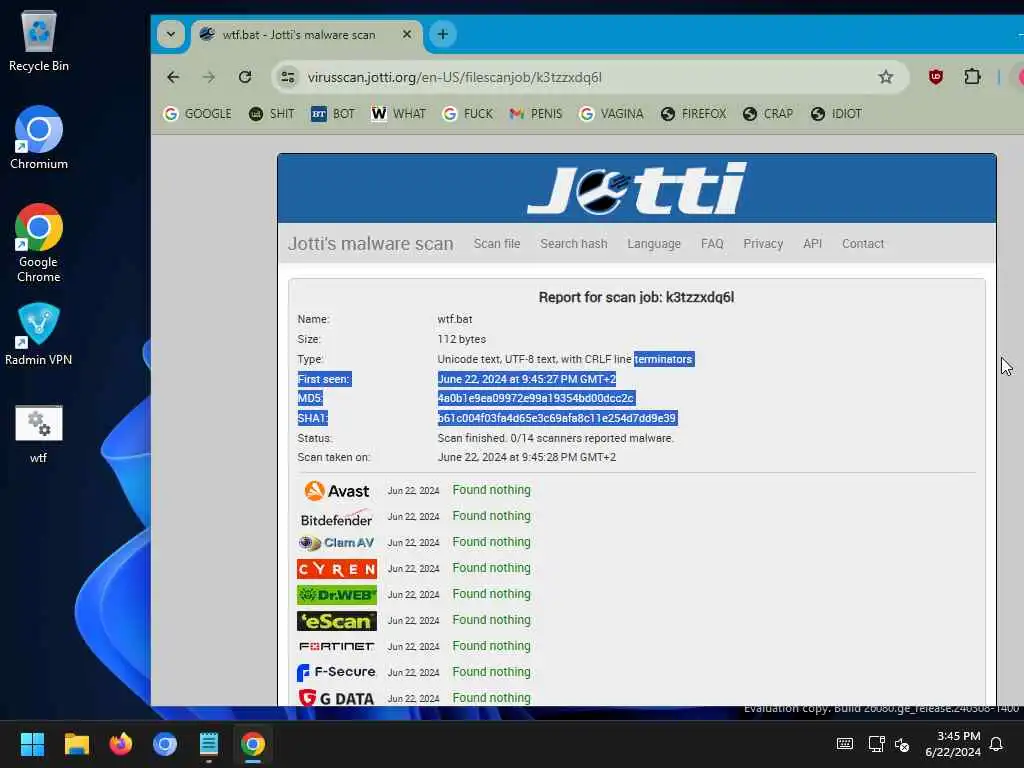The image size is (1024, 768).
Task: Open the Search hash menu item
Action: tap(573, 244)
